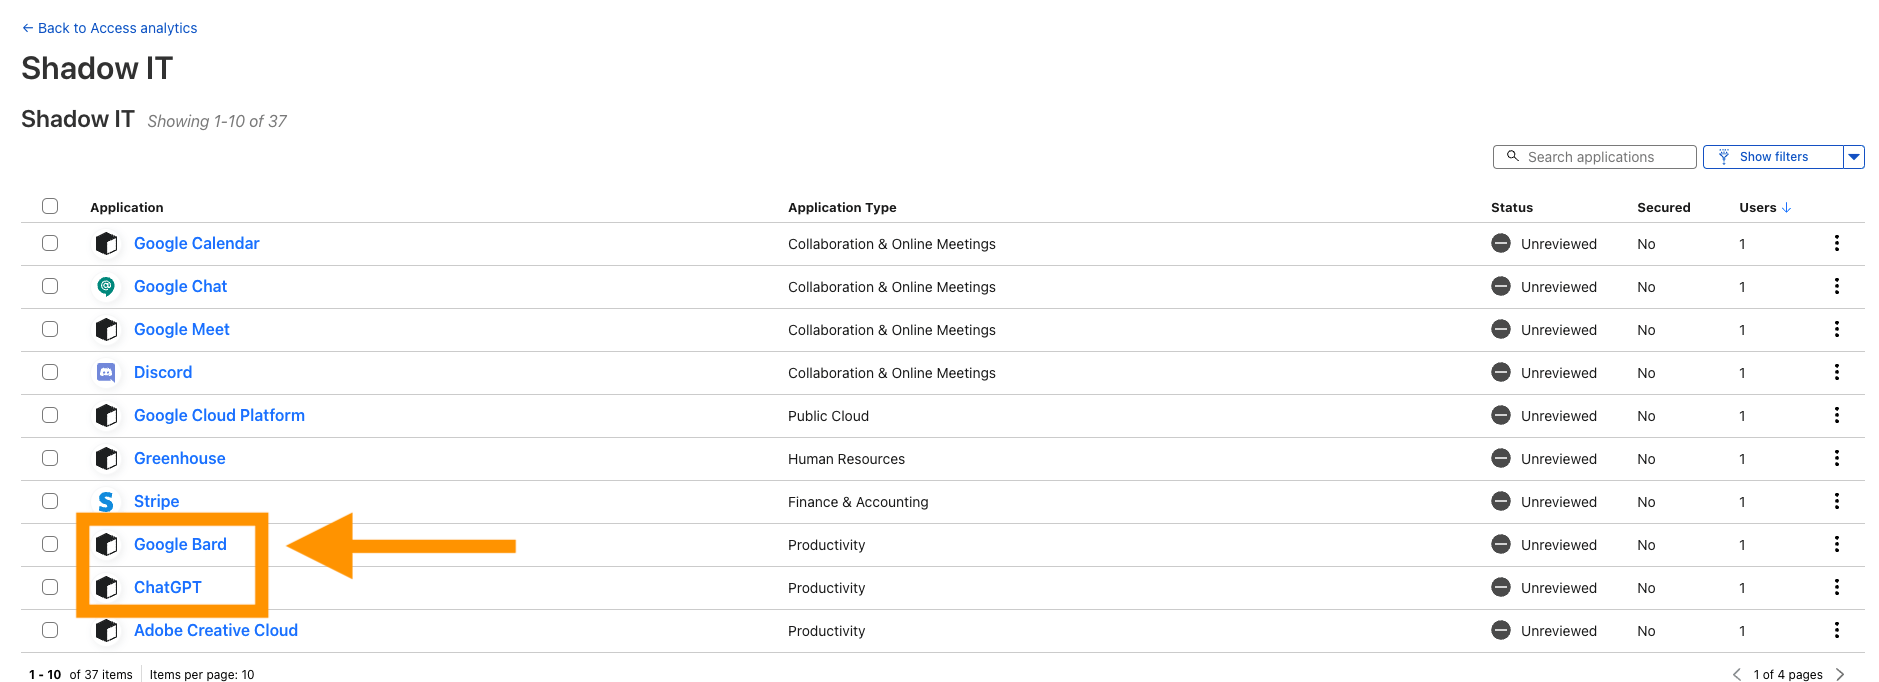Select the Google Meet row checkbox

tap(50, 329)
